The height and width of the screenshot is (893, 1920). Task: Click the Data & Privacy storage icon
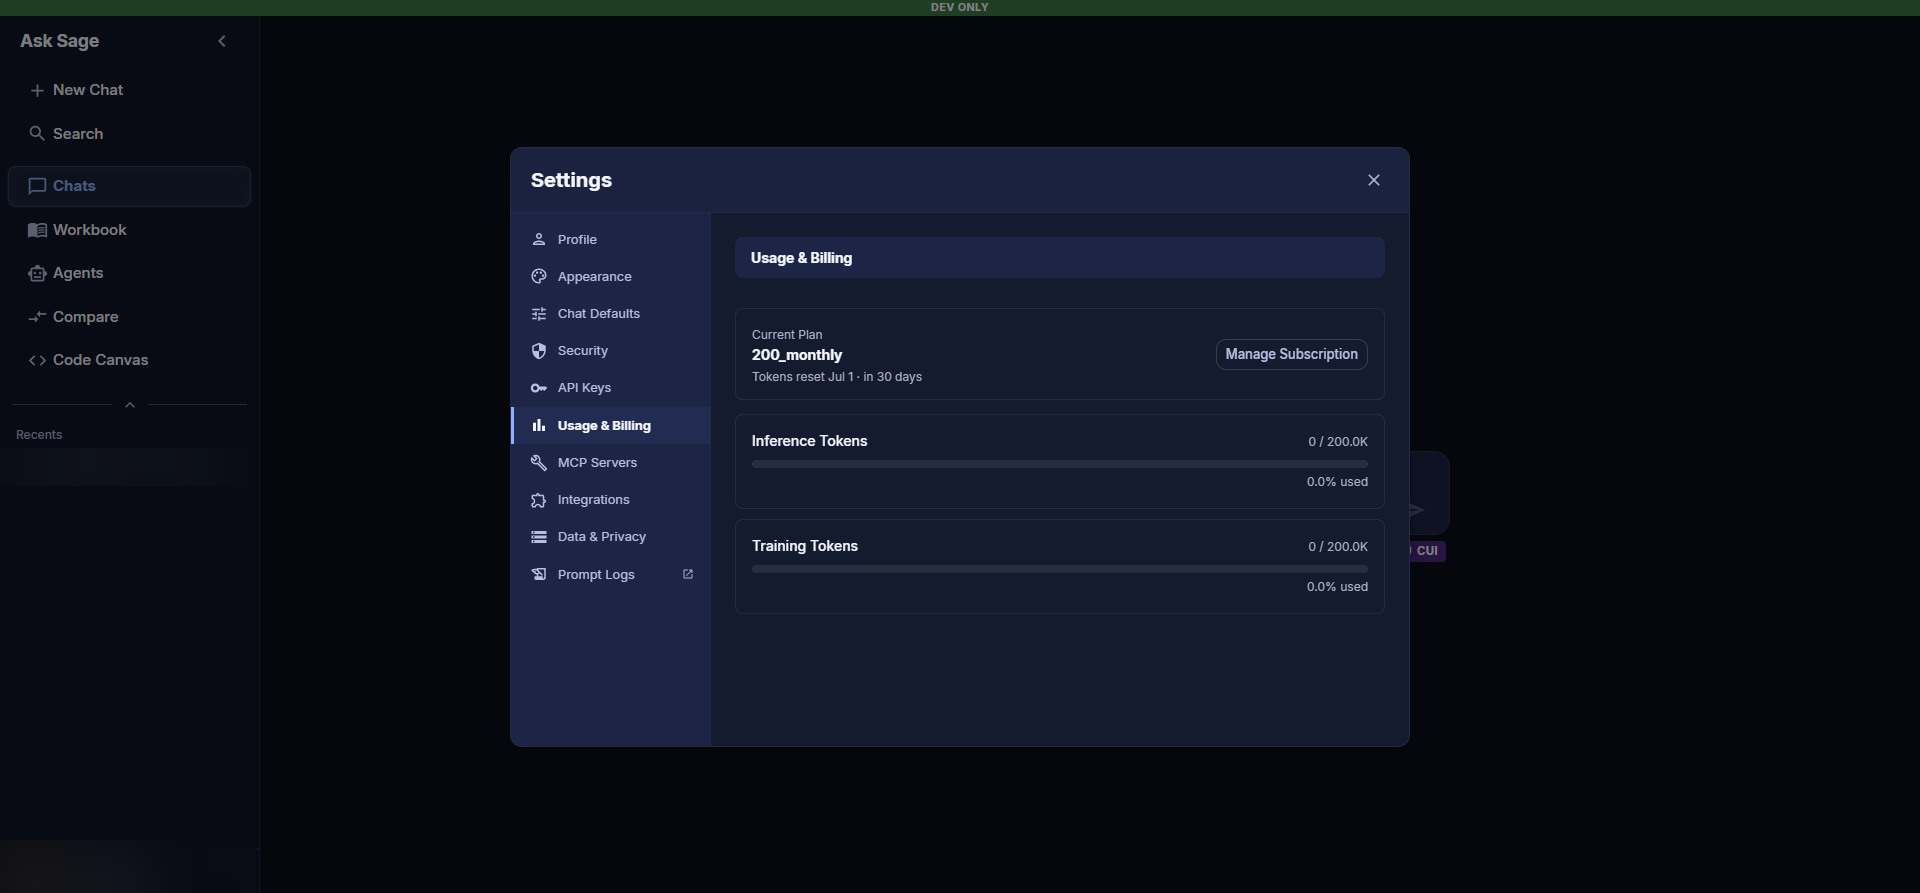(539, 537)
